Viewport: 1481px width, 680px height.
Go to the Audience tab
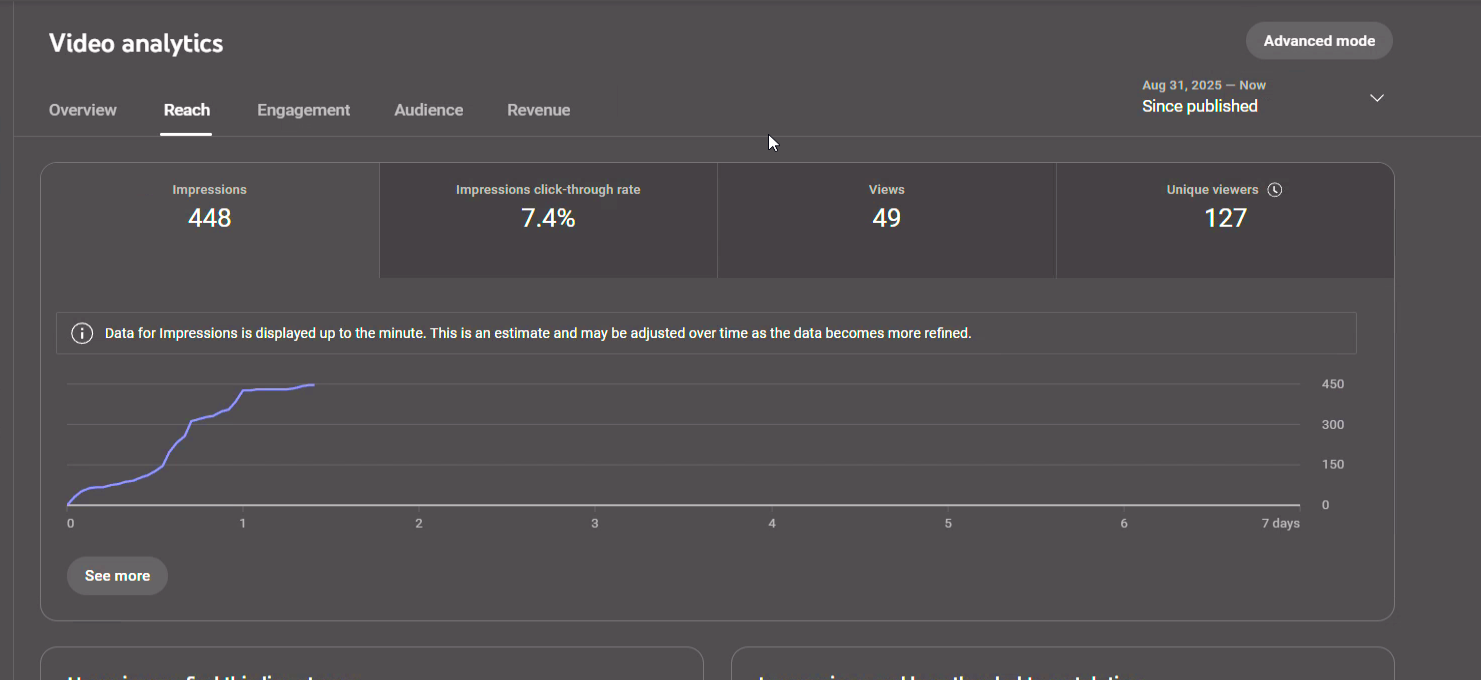coord(428,110)
